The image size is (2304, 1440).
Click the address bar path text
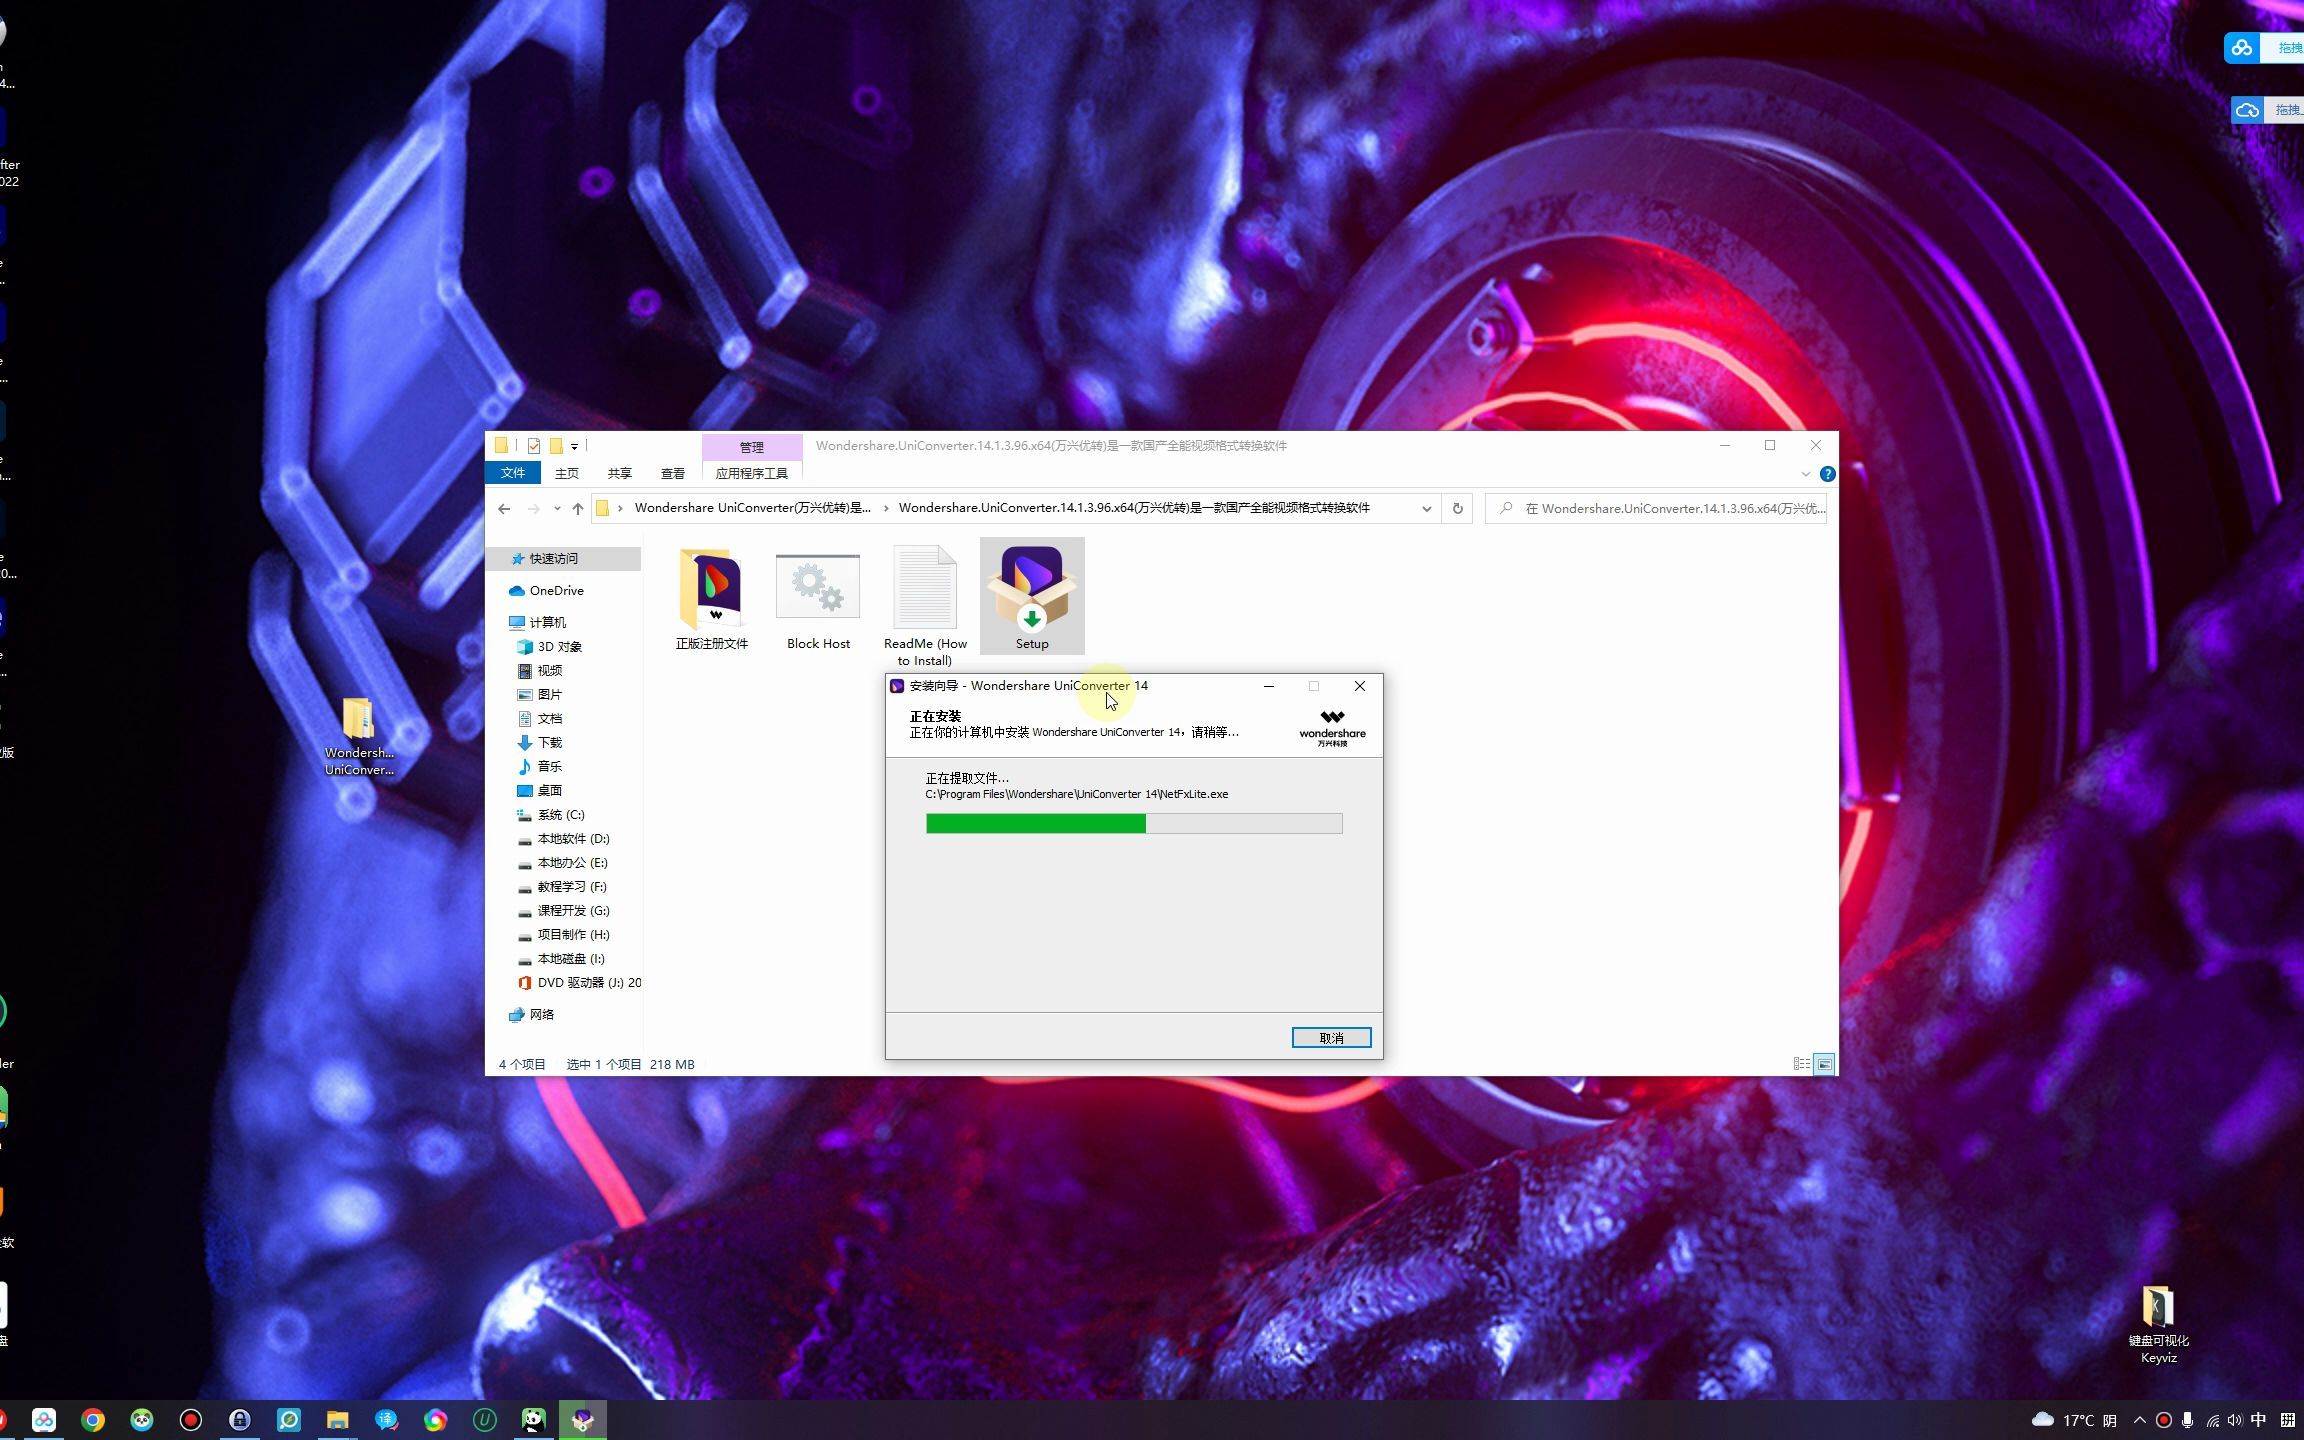(x=1134, y=508)
